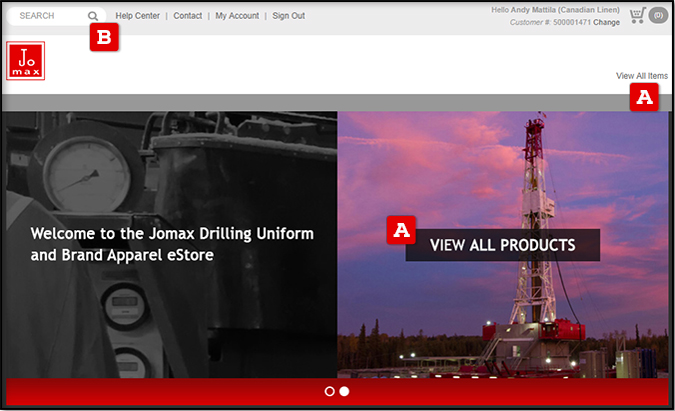
Task: Go to the Contact page
Action: [187, 16]
